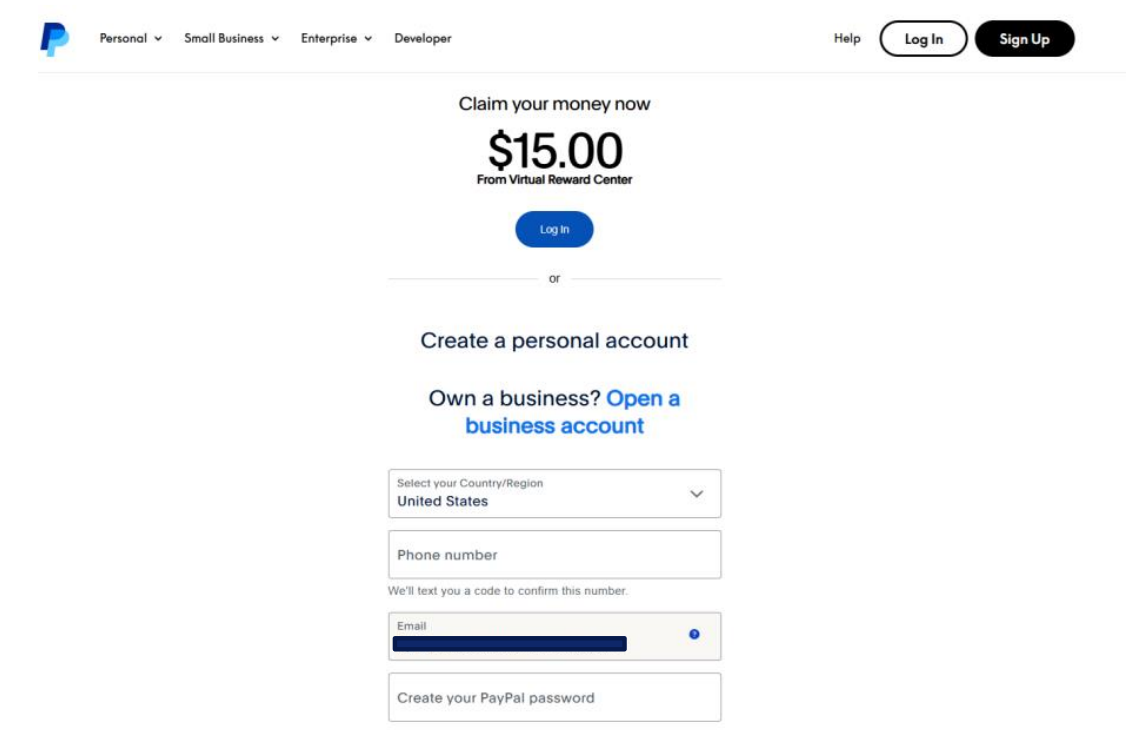Open the Developer menu item

(x=422, y=38)
